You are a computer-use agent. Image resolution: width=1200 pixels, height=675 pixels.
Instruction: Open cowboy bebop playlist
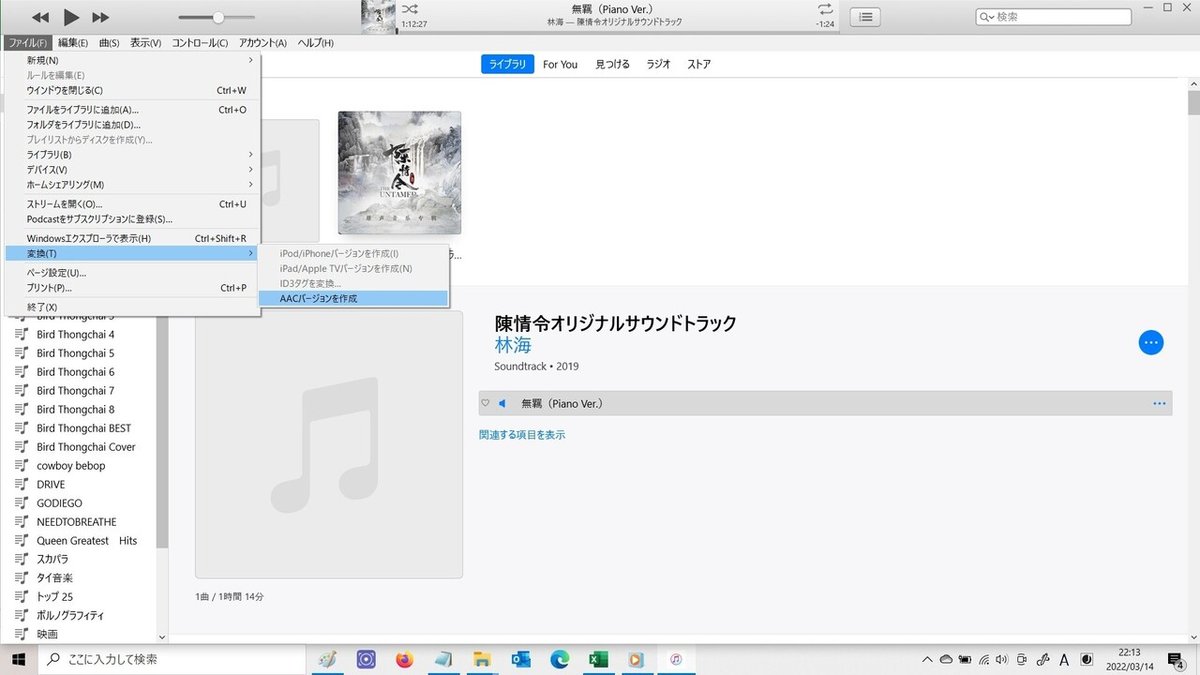[x=71, y=466]
